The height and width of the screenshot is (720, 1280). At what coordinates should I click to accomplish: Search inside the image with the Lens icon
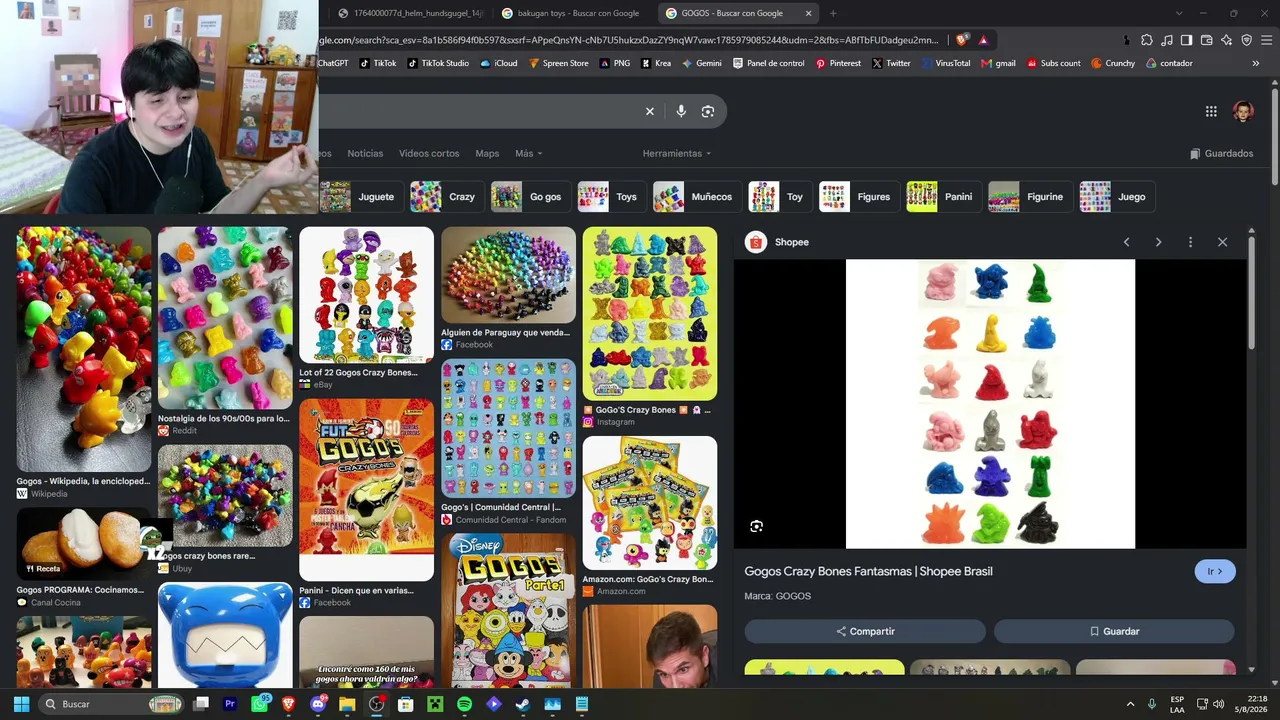(x=757, y=526)
